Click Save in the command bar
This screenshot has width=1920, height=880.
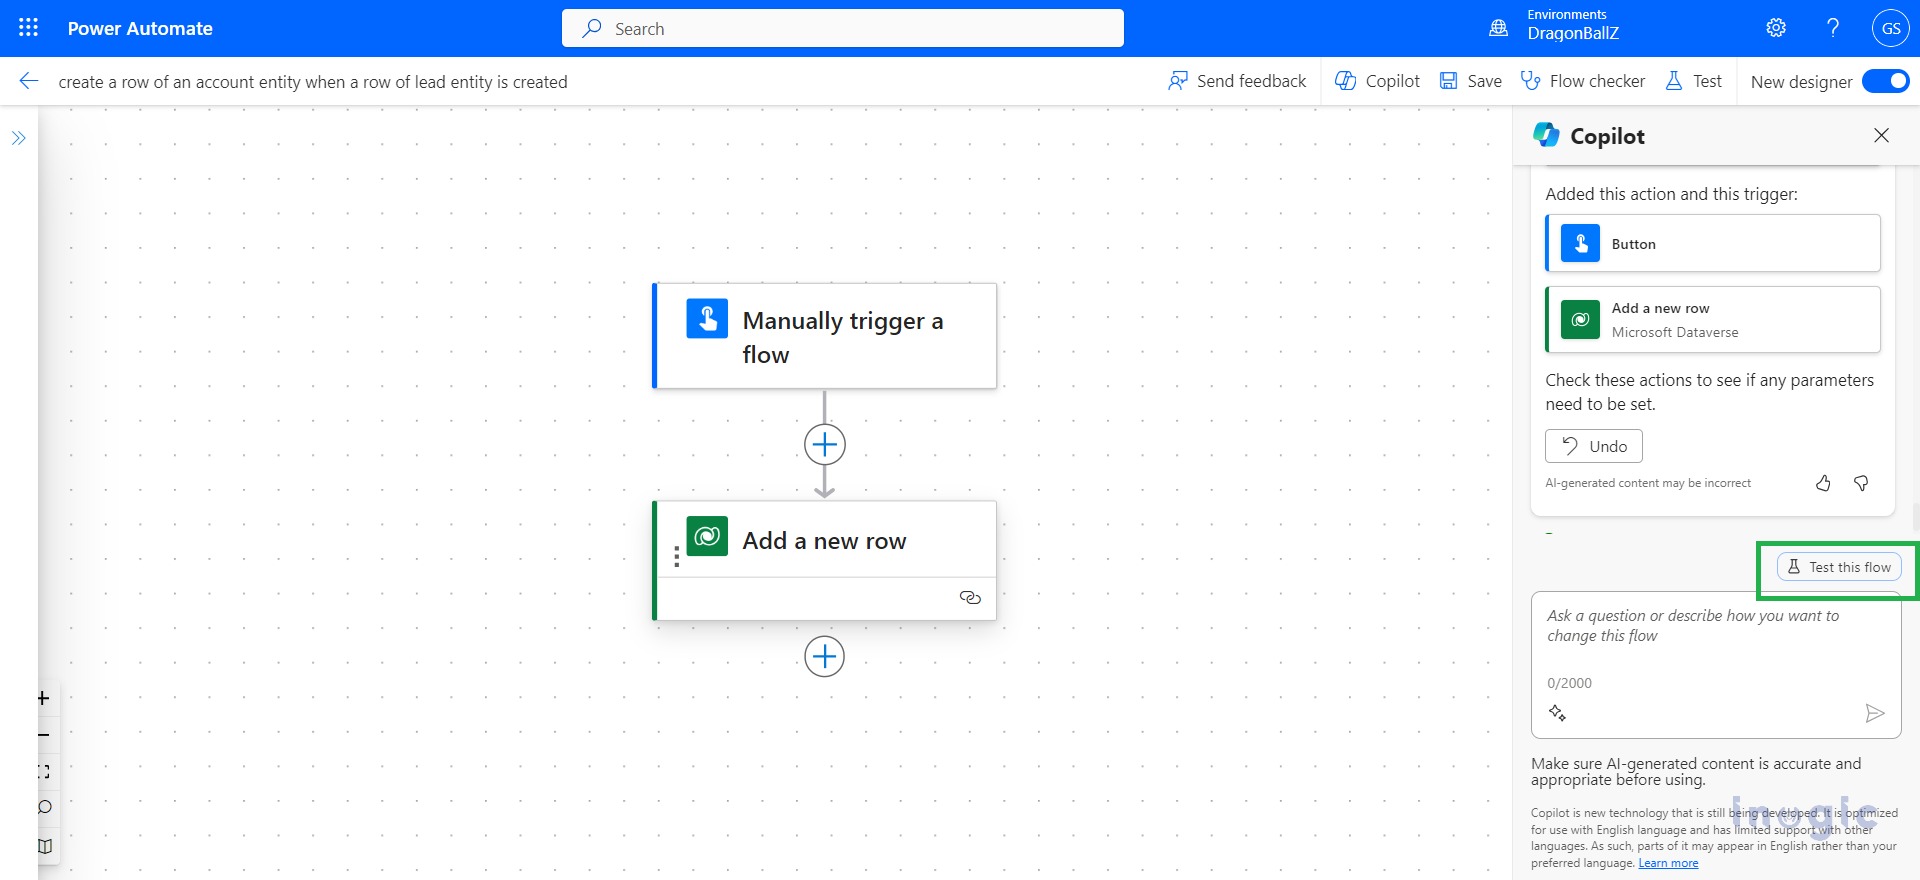tap(1471, 81)
